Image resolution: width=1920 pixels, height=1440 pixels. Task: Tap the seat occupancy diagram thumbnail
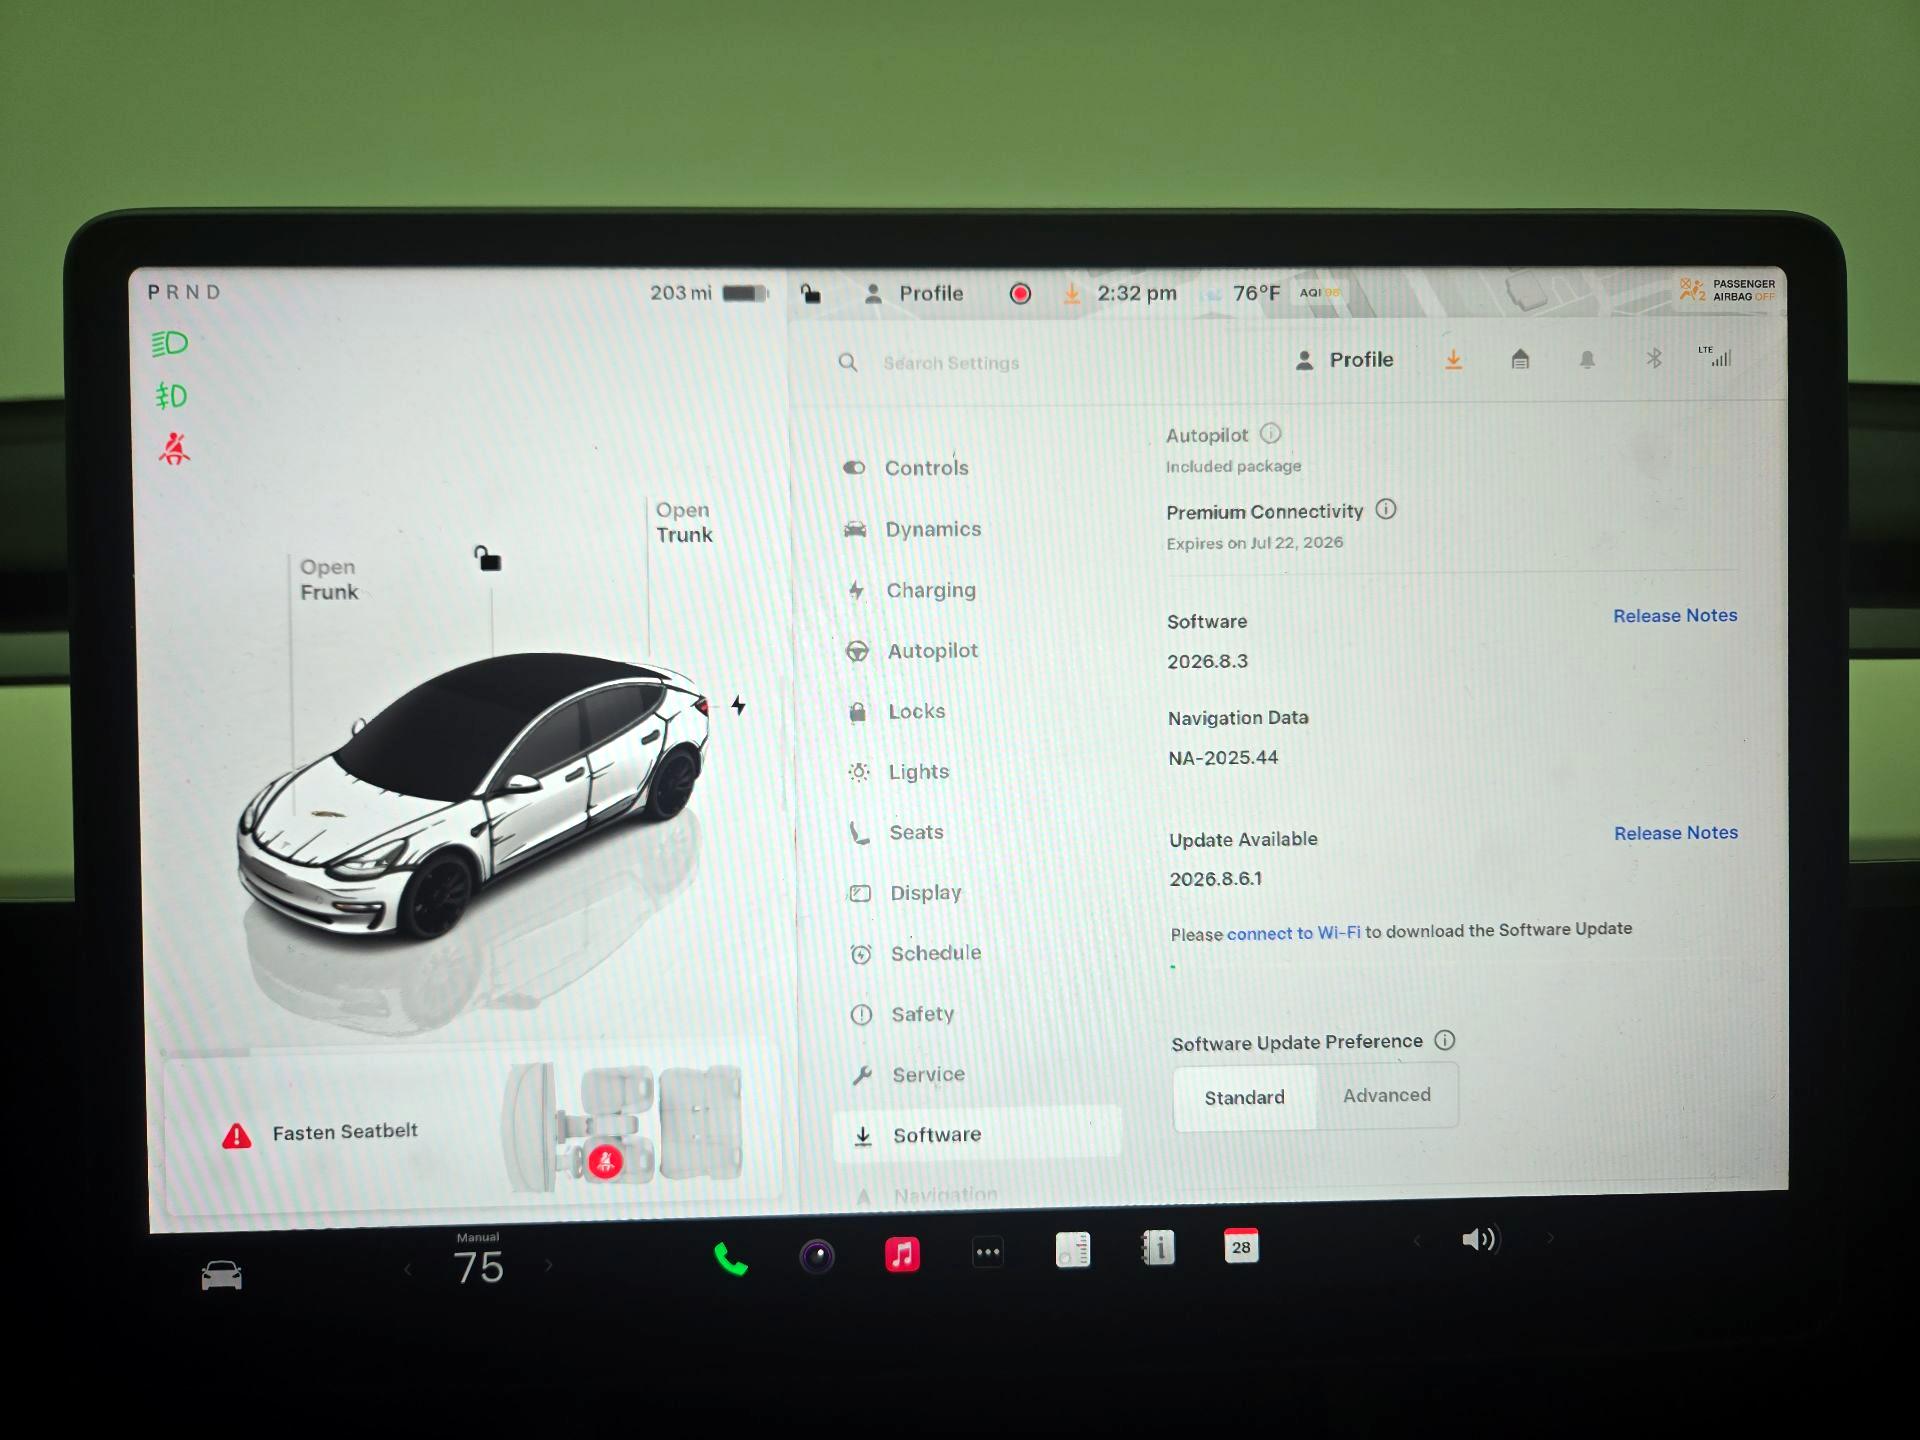(623, 1126)
